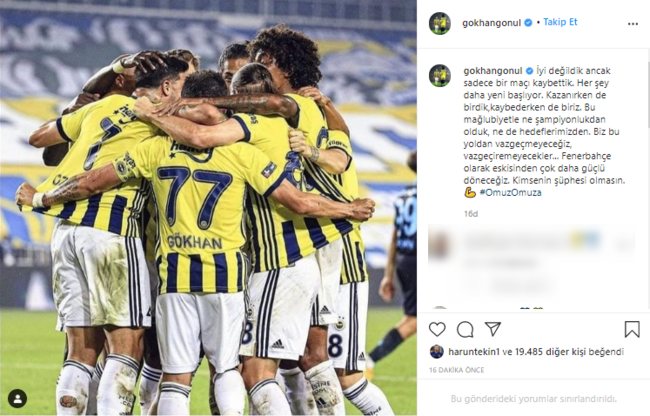The height and width of the screenshot is (416, 650).
Task: Open haruntekin1 profile from likes
Action: click(474, 352)
